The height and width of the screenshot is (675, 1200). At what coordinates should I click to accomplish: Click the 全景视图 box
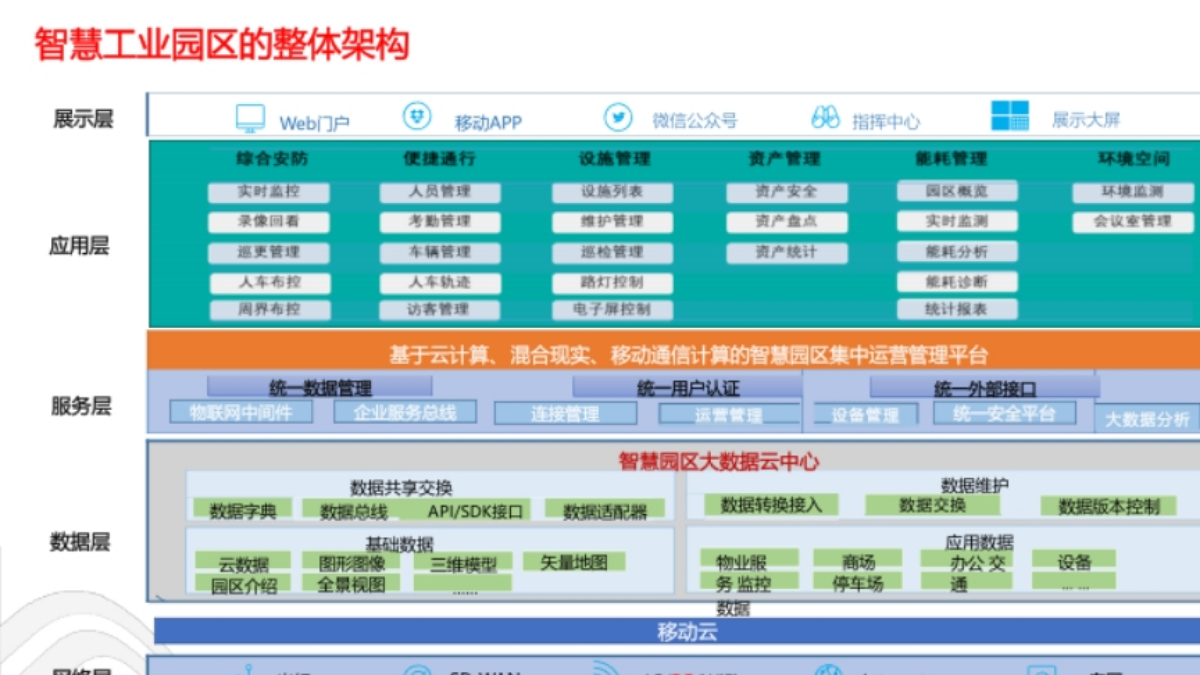350,584
